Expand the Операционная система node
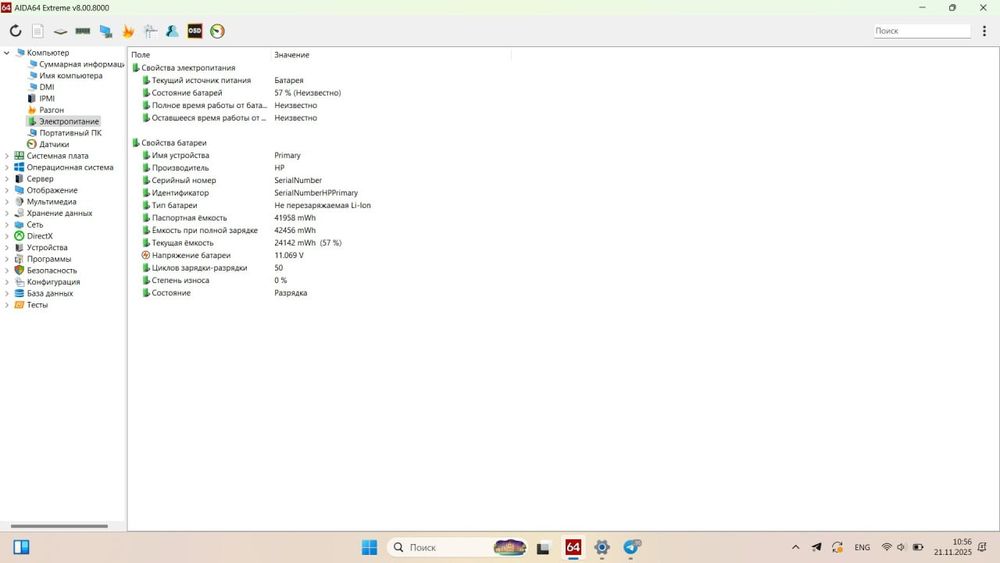 [6, 168]
